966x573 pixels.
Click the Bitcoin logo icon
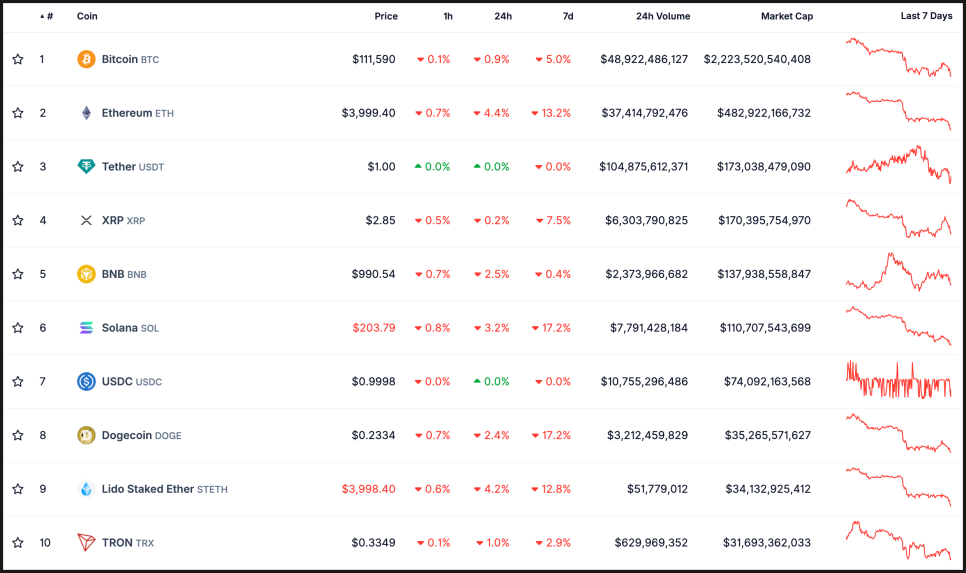pyautogui.click(x=86, y=59)
